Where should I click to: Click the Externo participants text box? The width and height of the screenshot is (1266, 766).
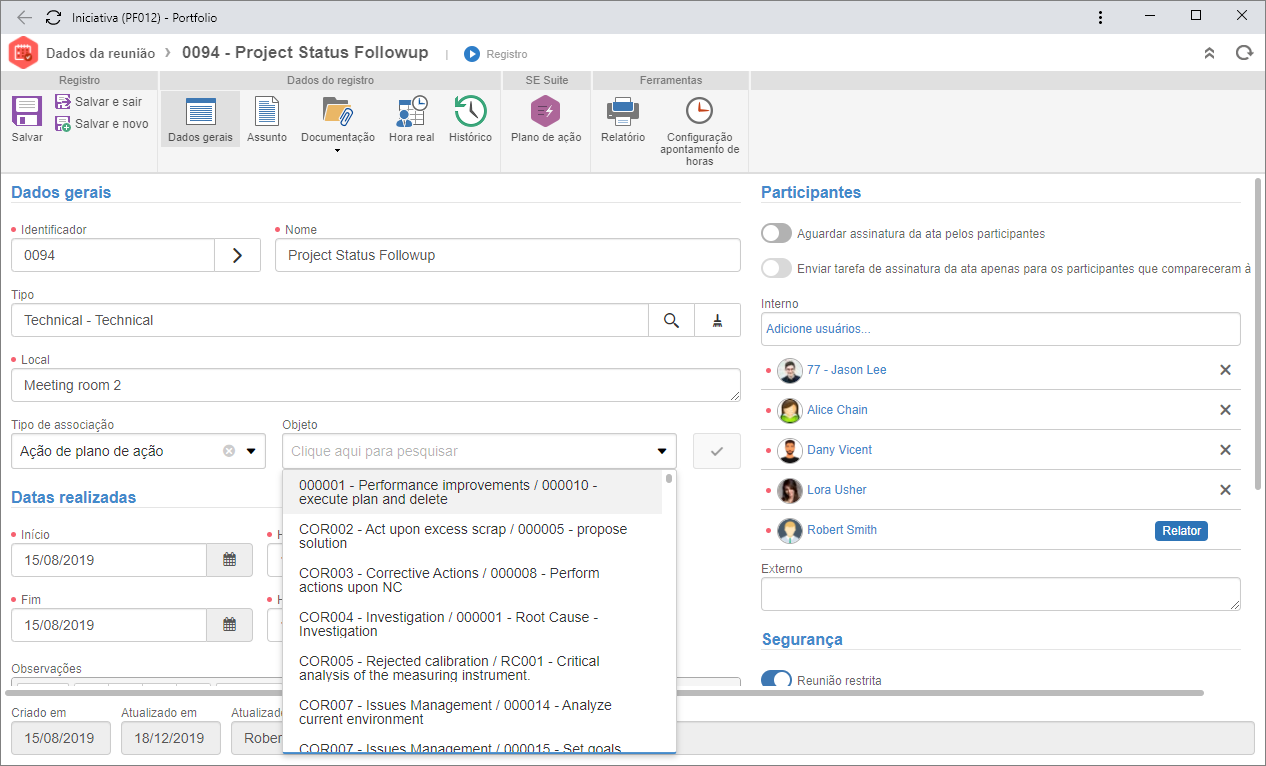pyautogui.click(x=1000, y=594)
